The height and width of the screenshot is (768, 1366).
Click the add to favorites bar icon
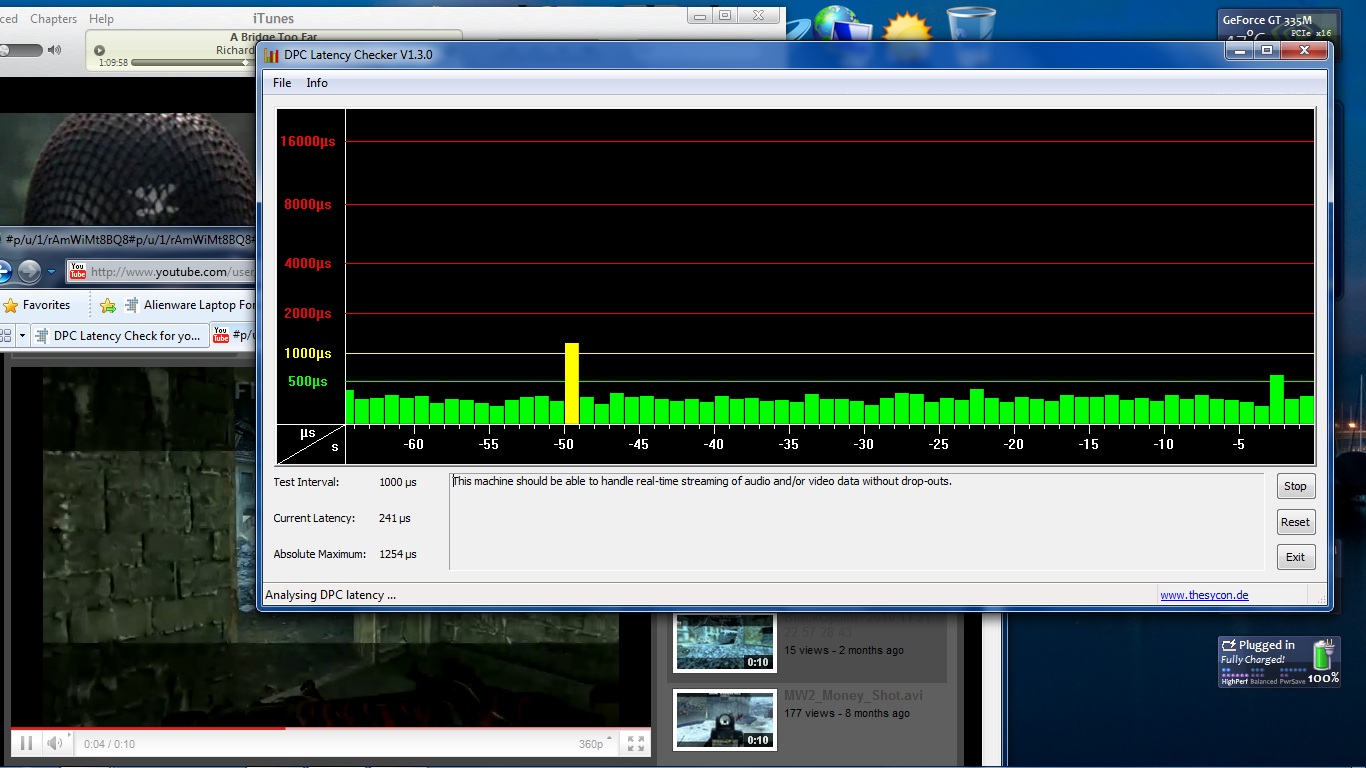click(108, 305)
